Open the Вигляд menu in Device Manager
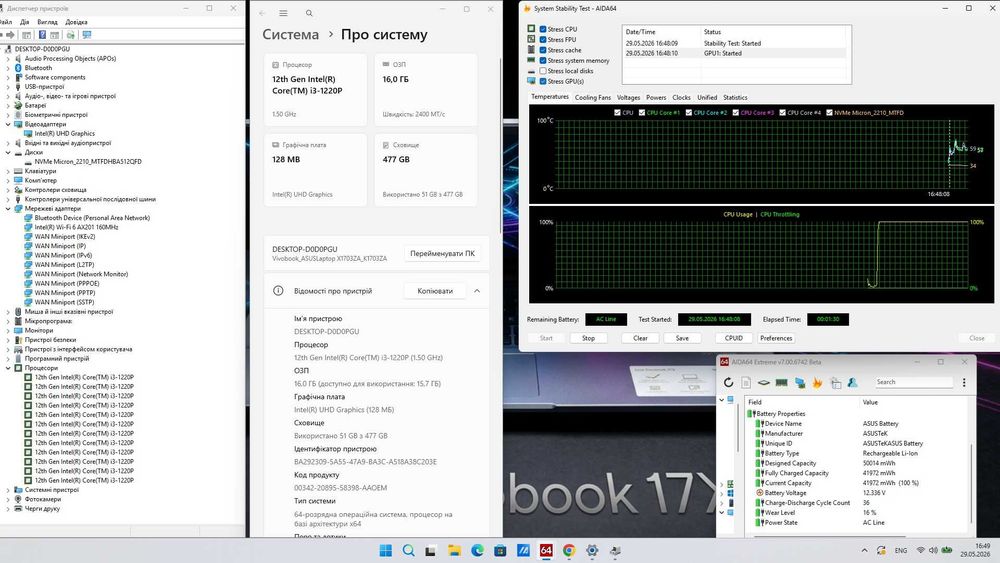Viewport: 1000px width, 563px height. (x=47, y=22)
